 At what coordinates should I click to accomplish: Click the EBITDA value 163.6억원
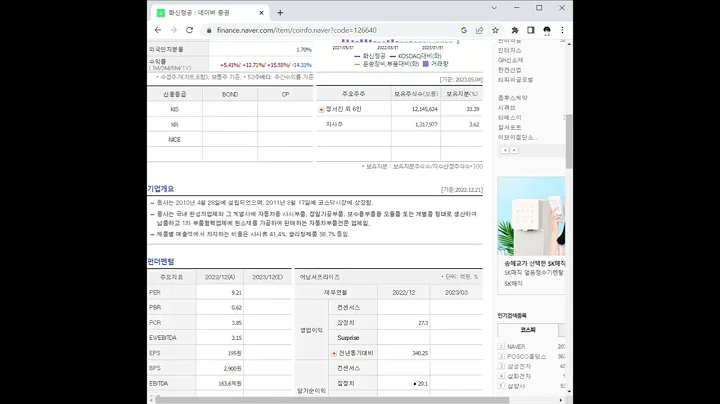(x=230, y=383)
